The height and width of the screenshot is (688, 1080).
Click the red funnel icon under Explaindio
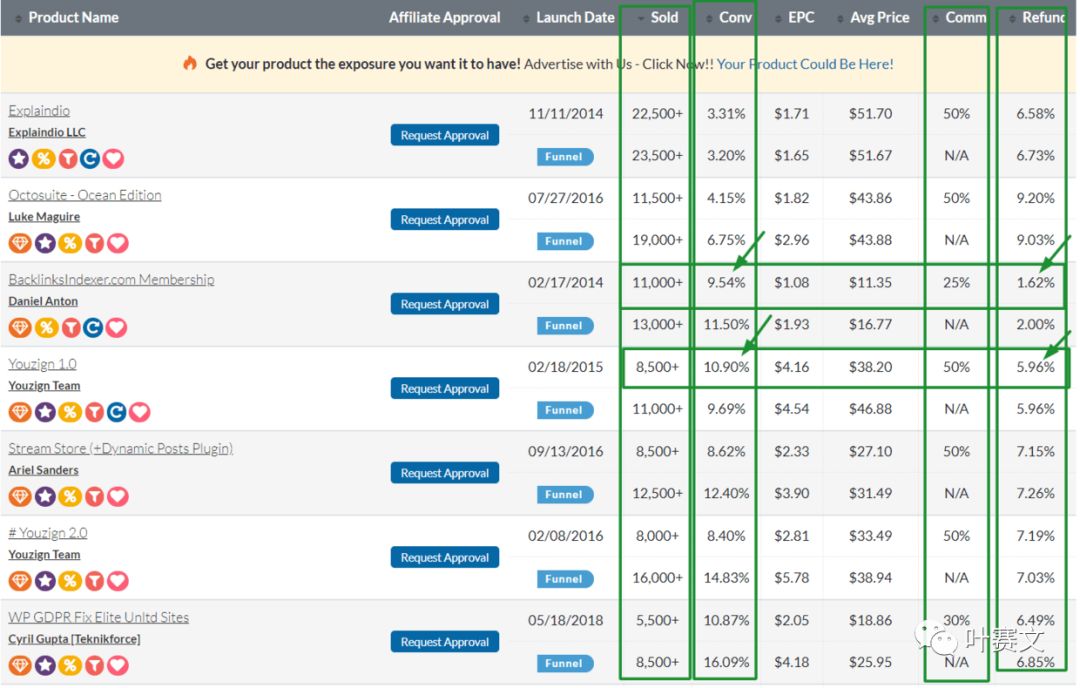[67, 159]
